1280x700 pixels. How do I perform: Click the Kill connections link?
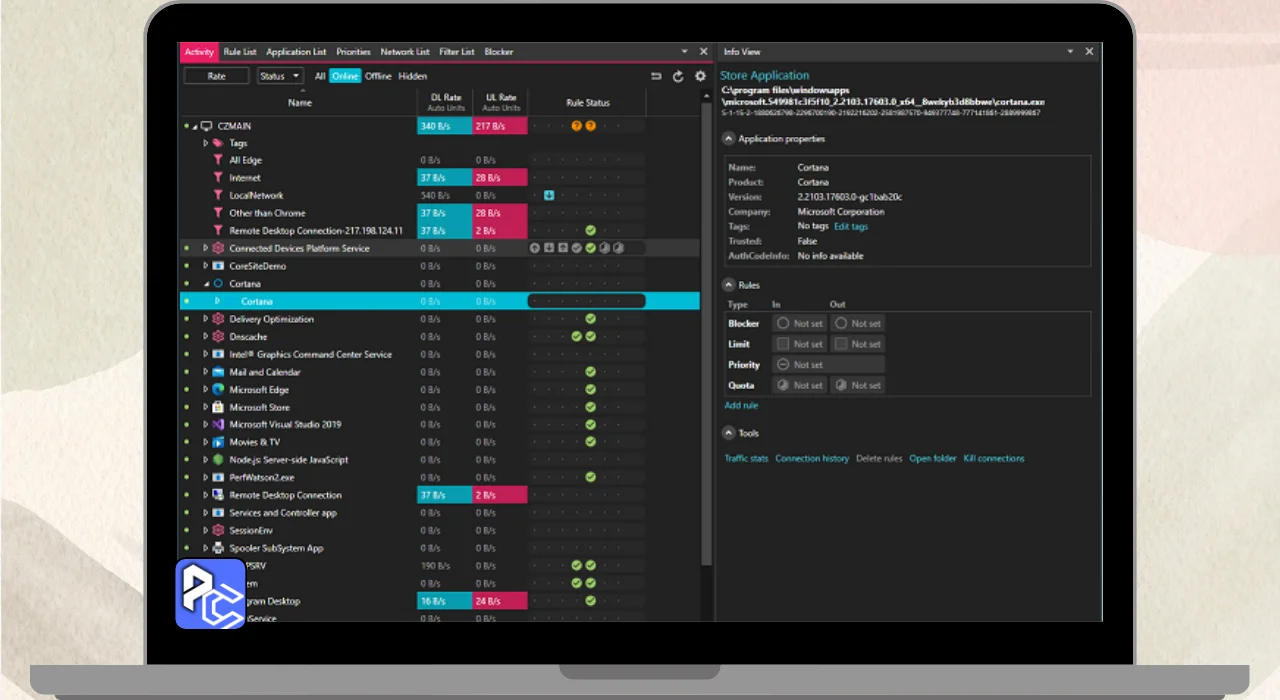pos(994,459)
